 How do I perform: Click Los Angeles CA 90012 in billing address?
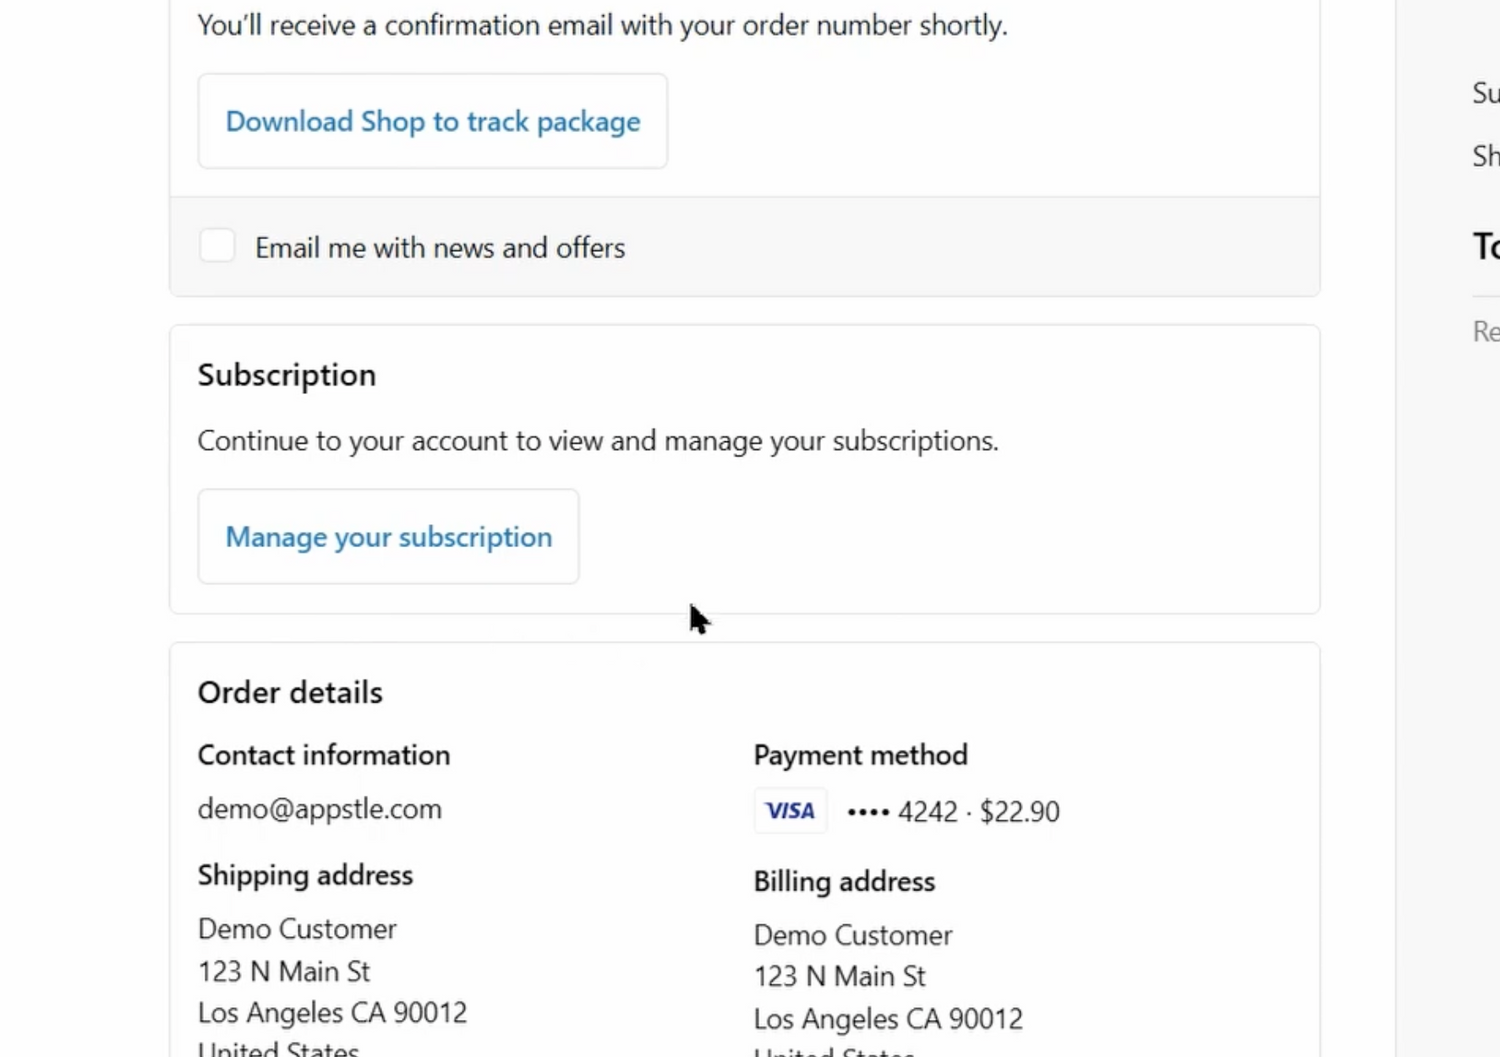point(888,1019)
